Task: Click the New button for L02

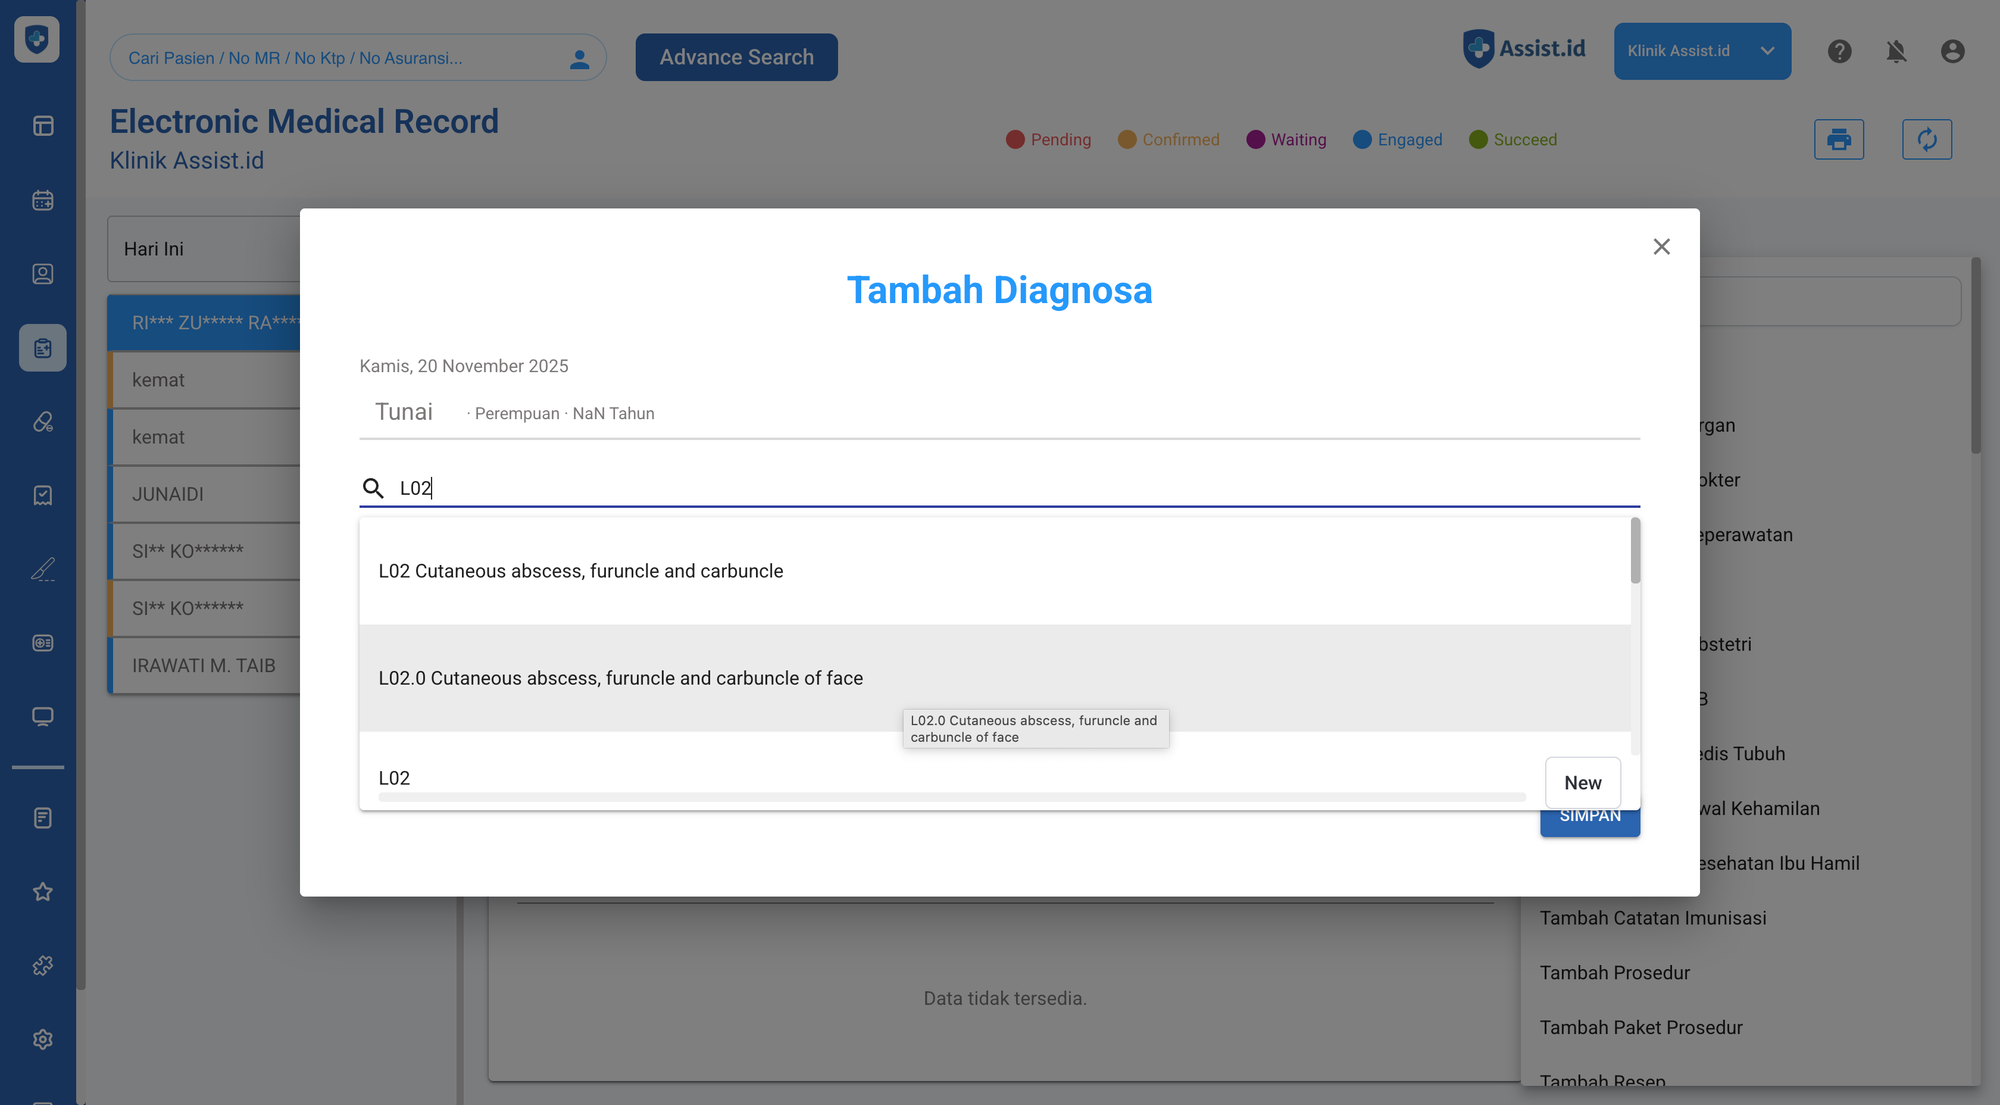Action: click(x=1582, y=783)
